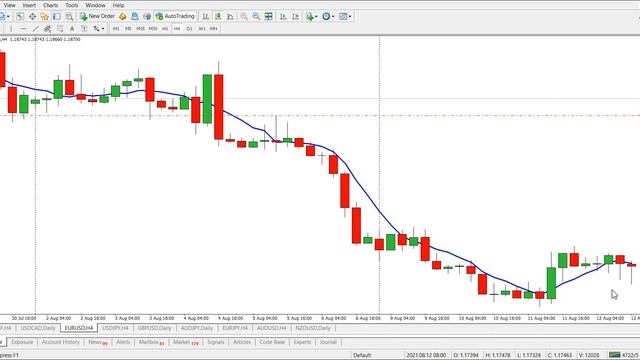
Task: Click the globe icon beside AutoTrading
Action: click(147, 16)
